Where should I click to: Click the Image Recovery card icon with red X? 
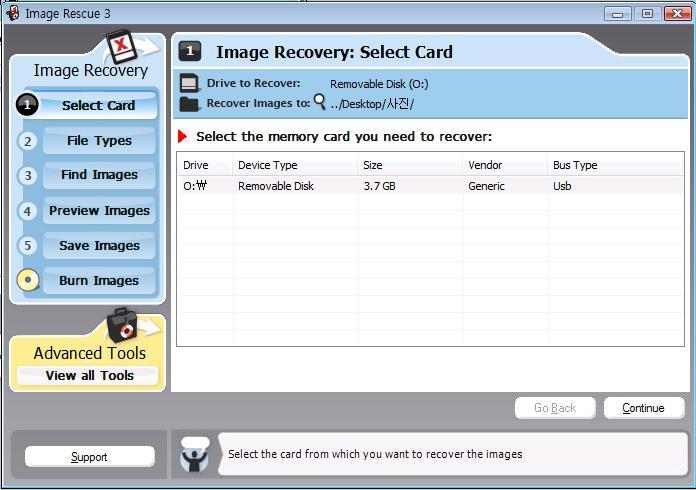tap(121, 46)
